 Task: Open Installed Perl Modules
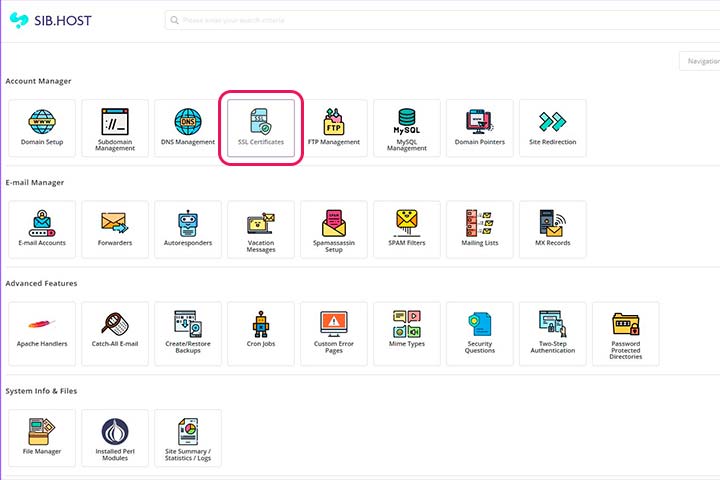pyautogui.click(x=115, y=438)
